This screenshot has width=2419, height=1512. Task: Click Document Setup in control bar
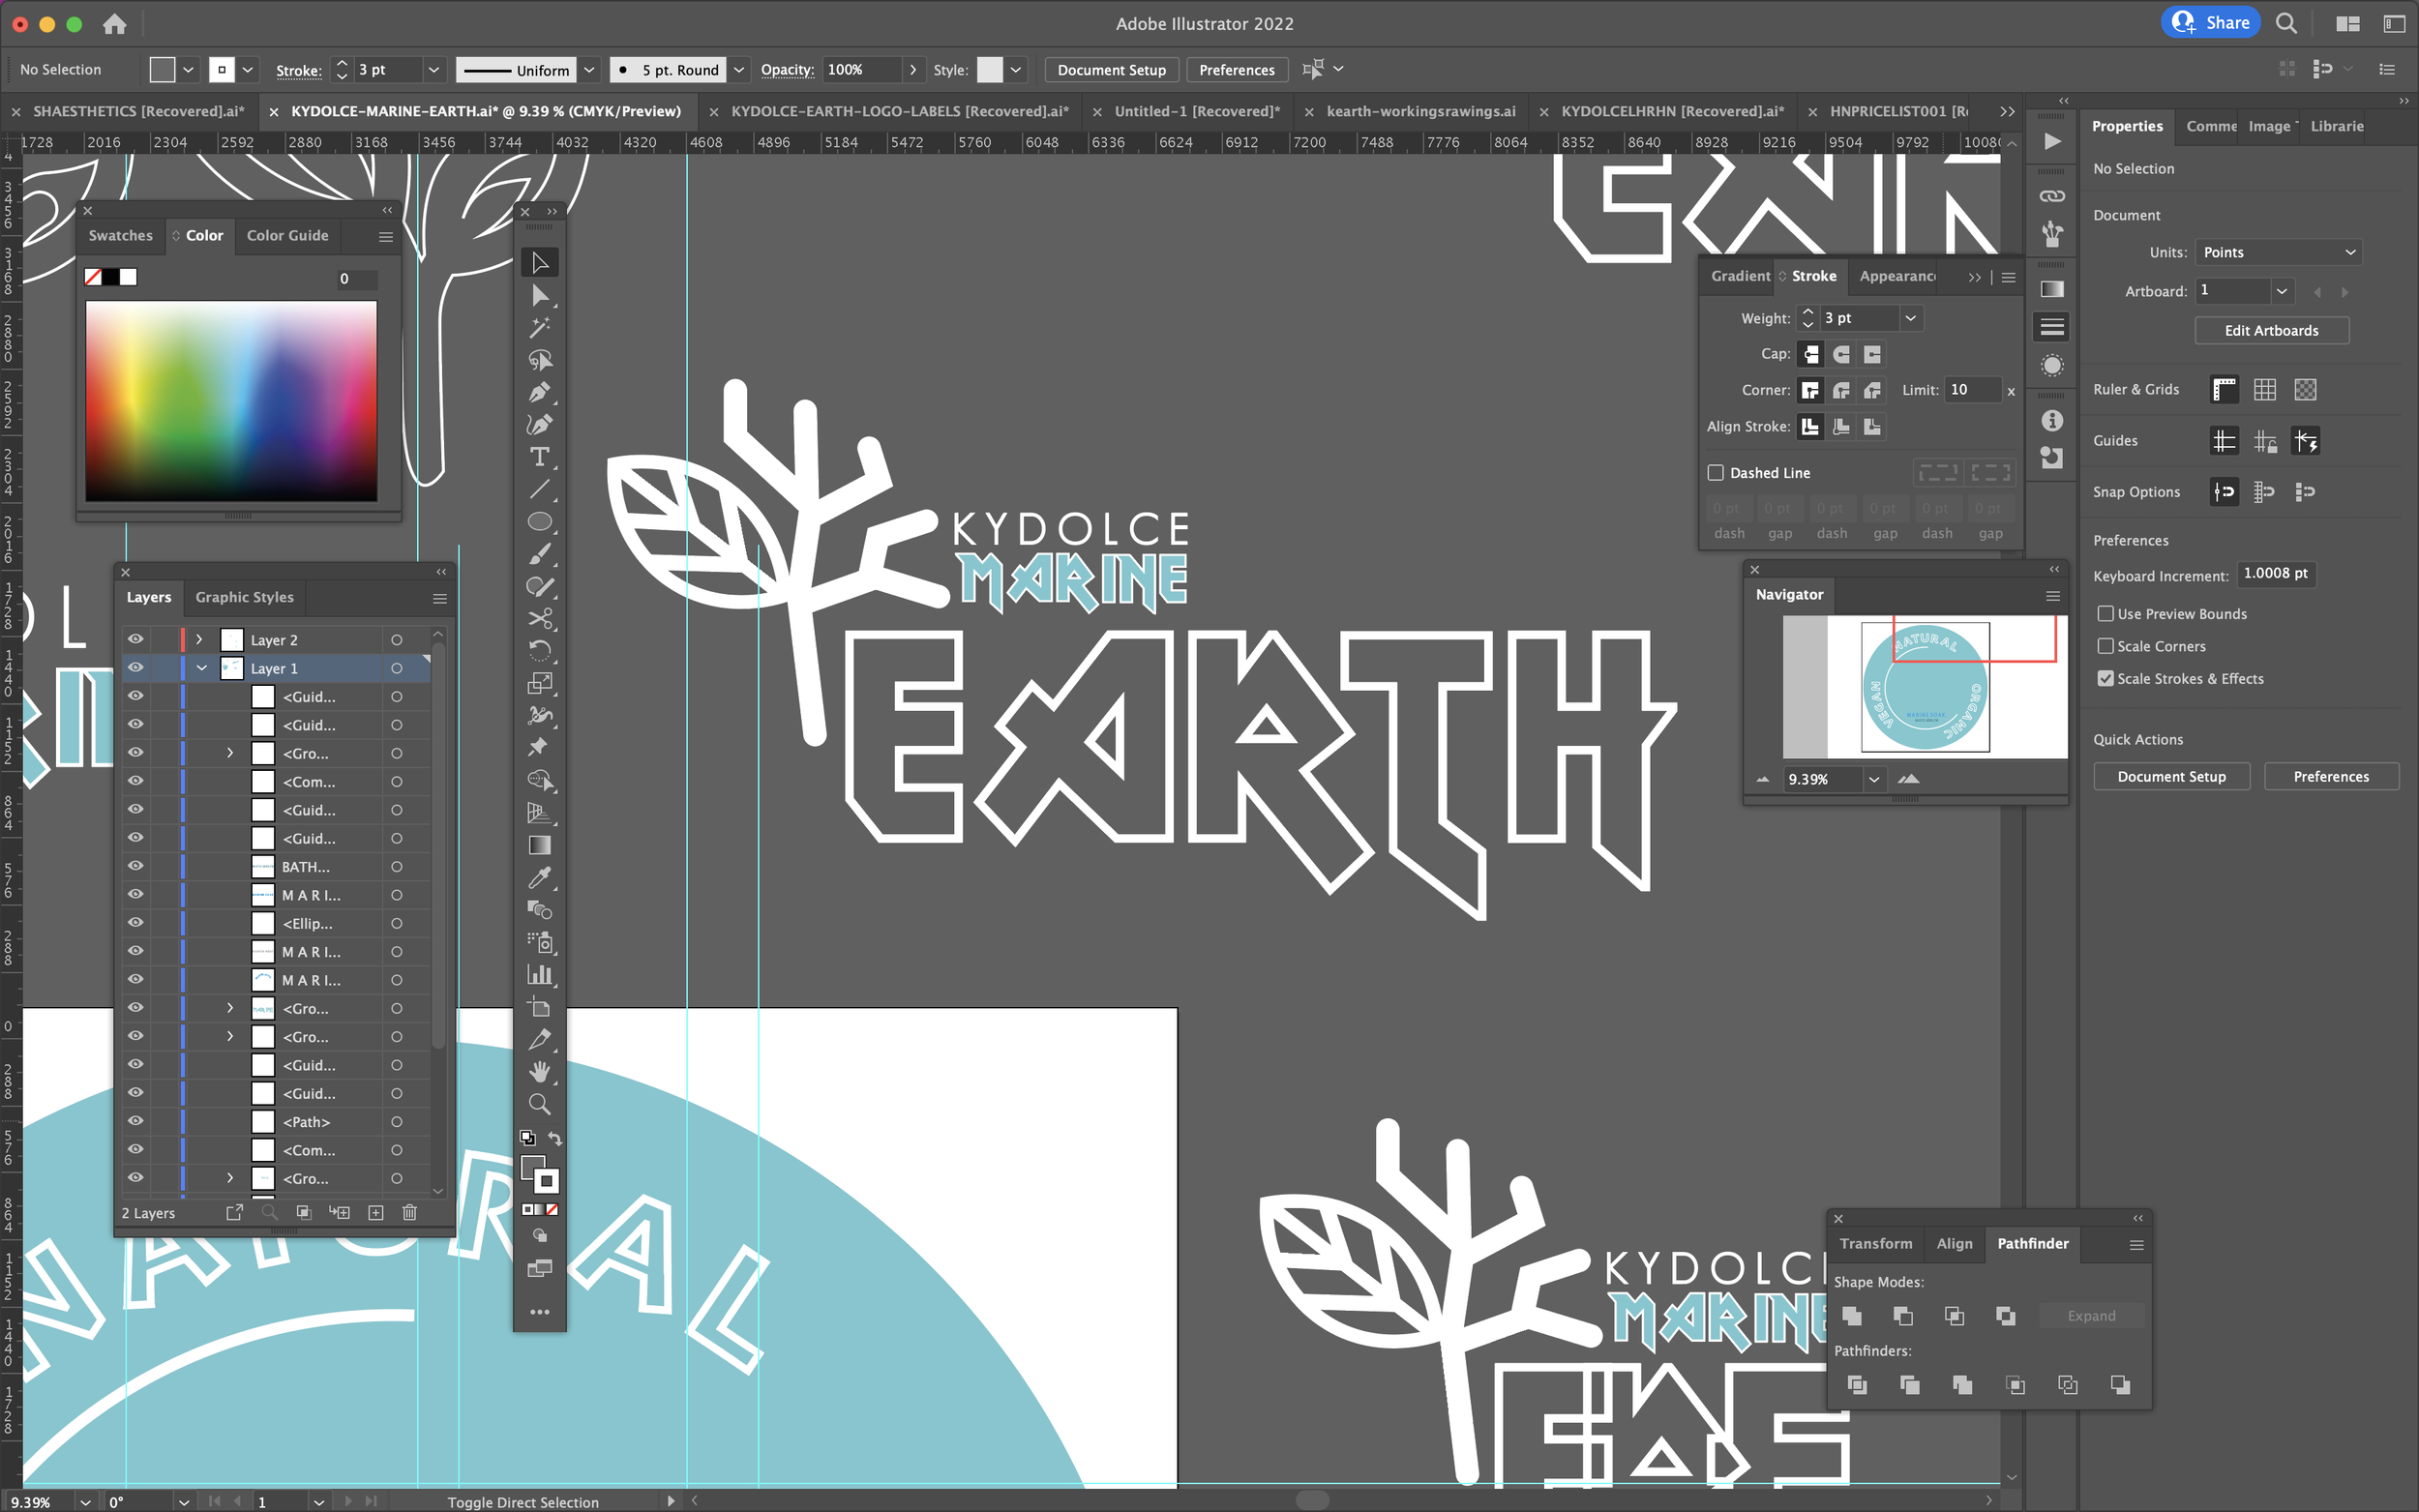click(1111, 70)
